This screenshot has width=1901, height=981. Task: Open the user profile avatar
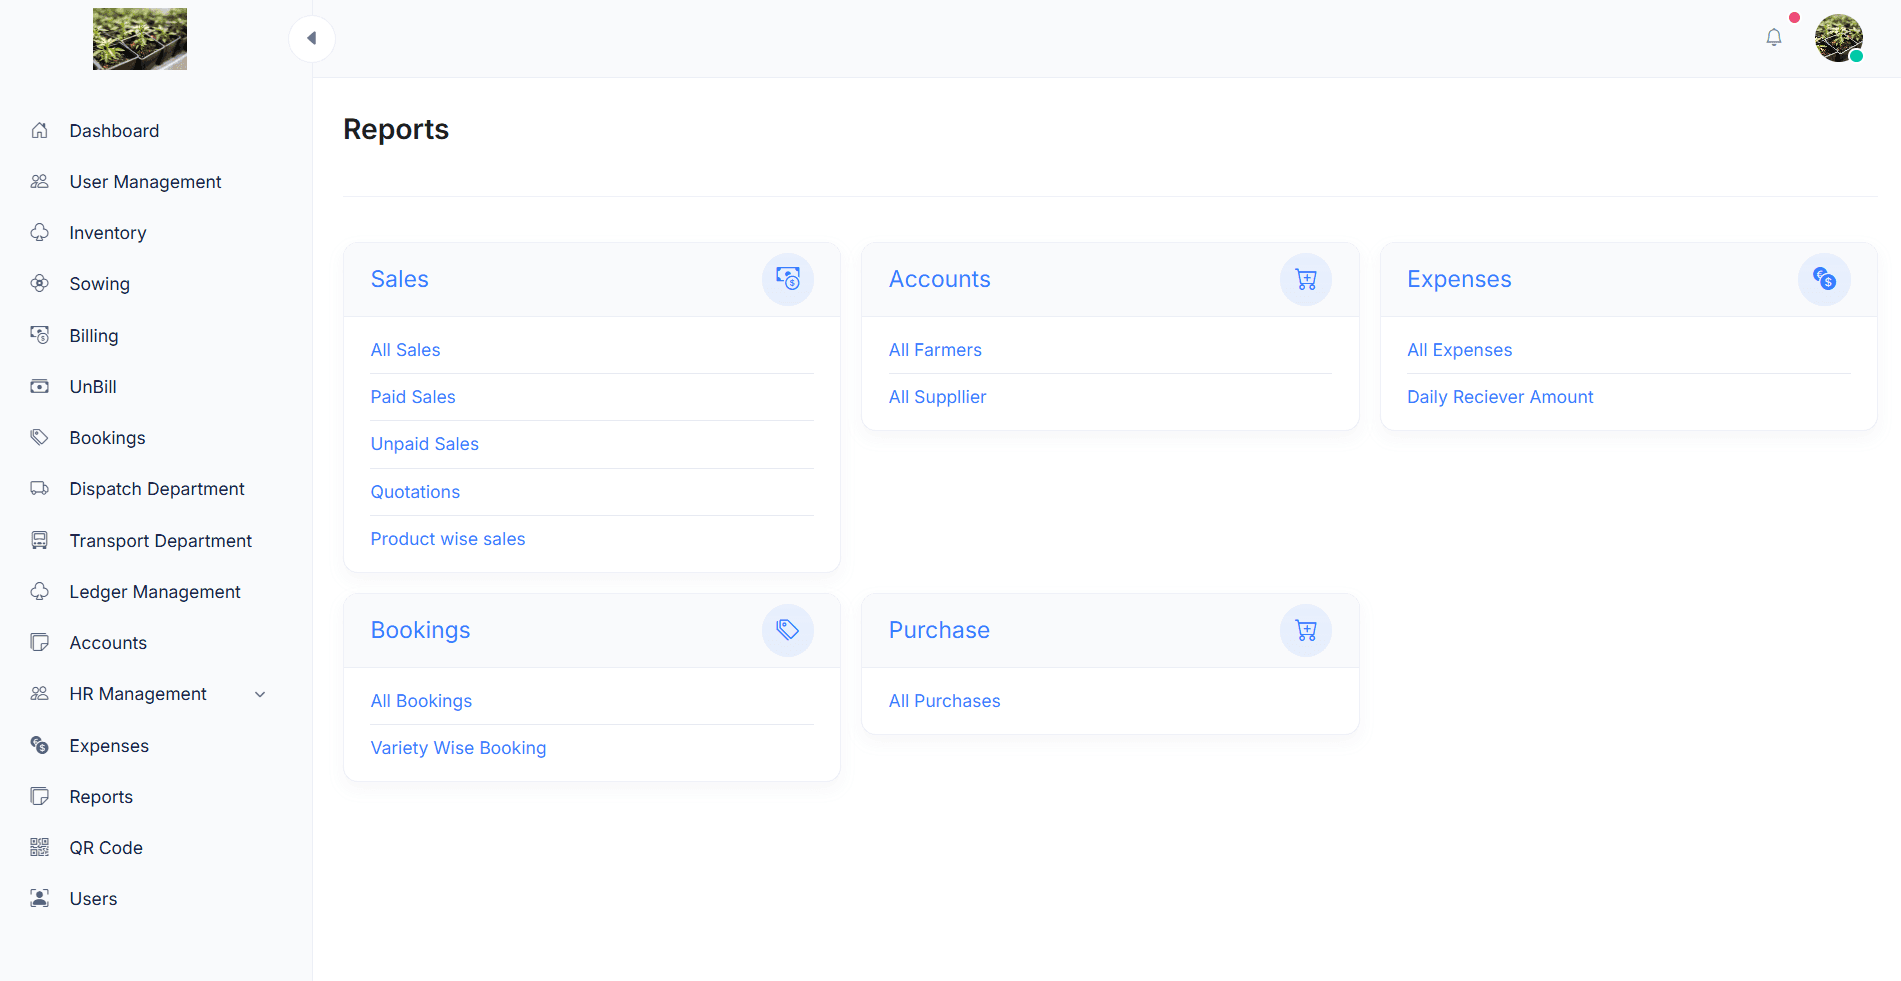(1838, 38)
